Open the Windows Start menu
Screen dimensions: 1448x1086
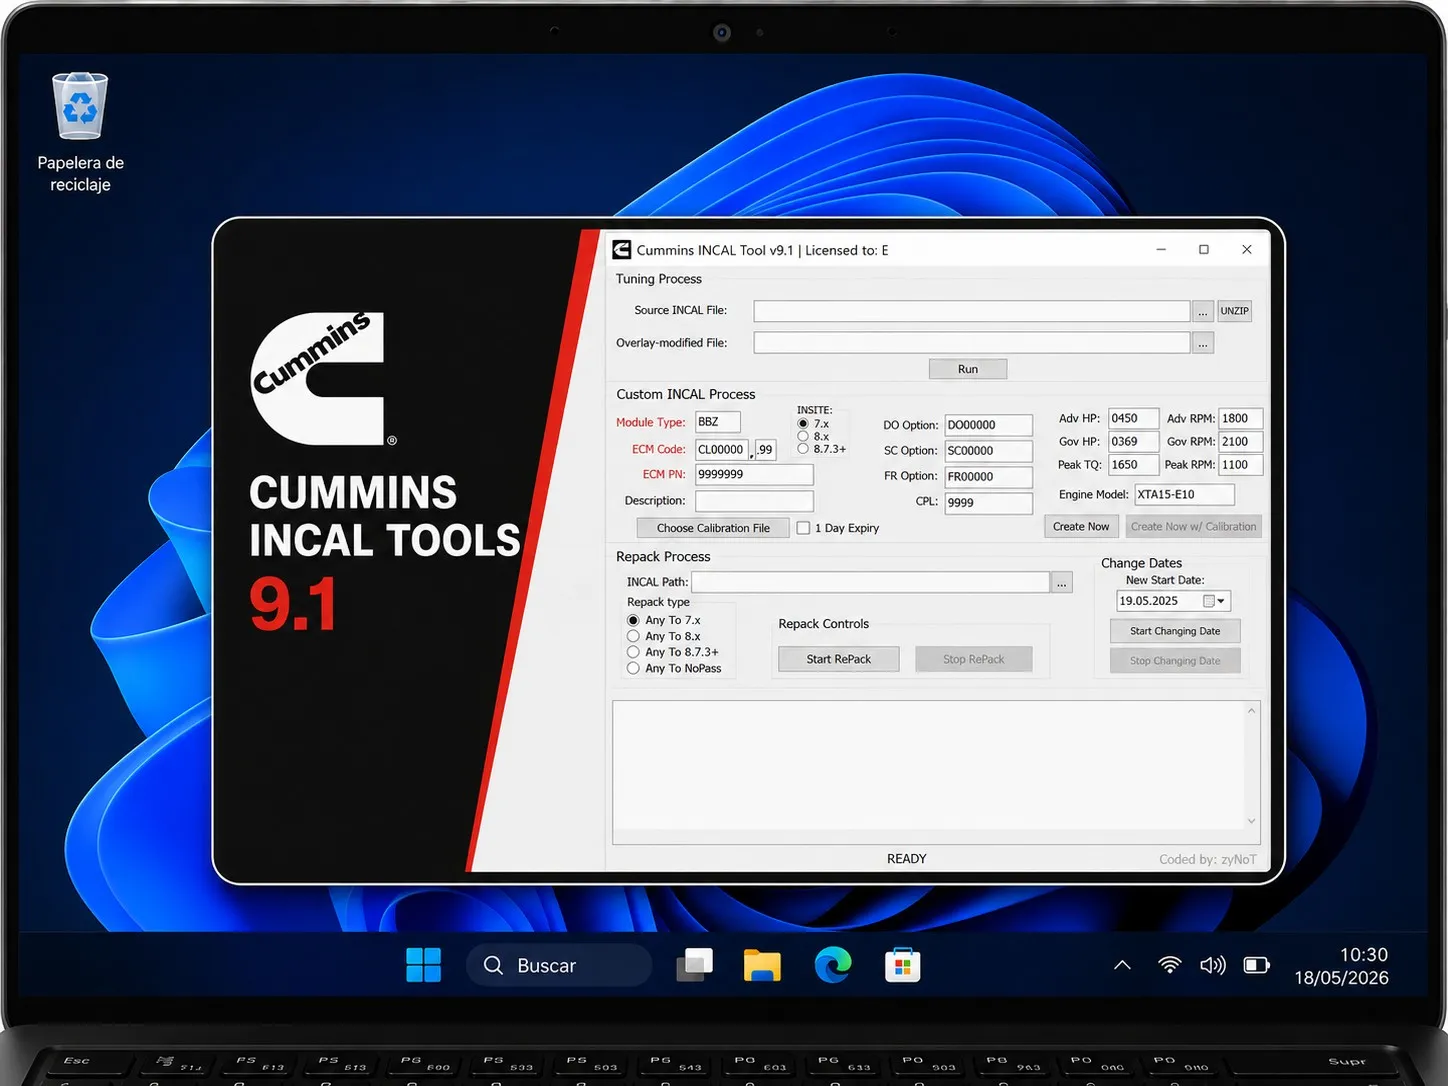point(424,965)
